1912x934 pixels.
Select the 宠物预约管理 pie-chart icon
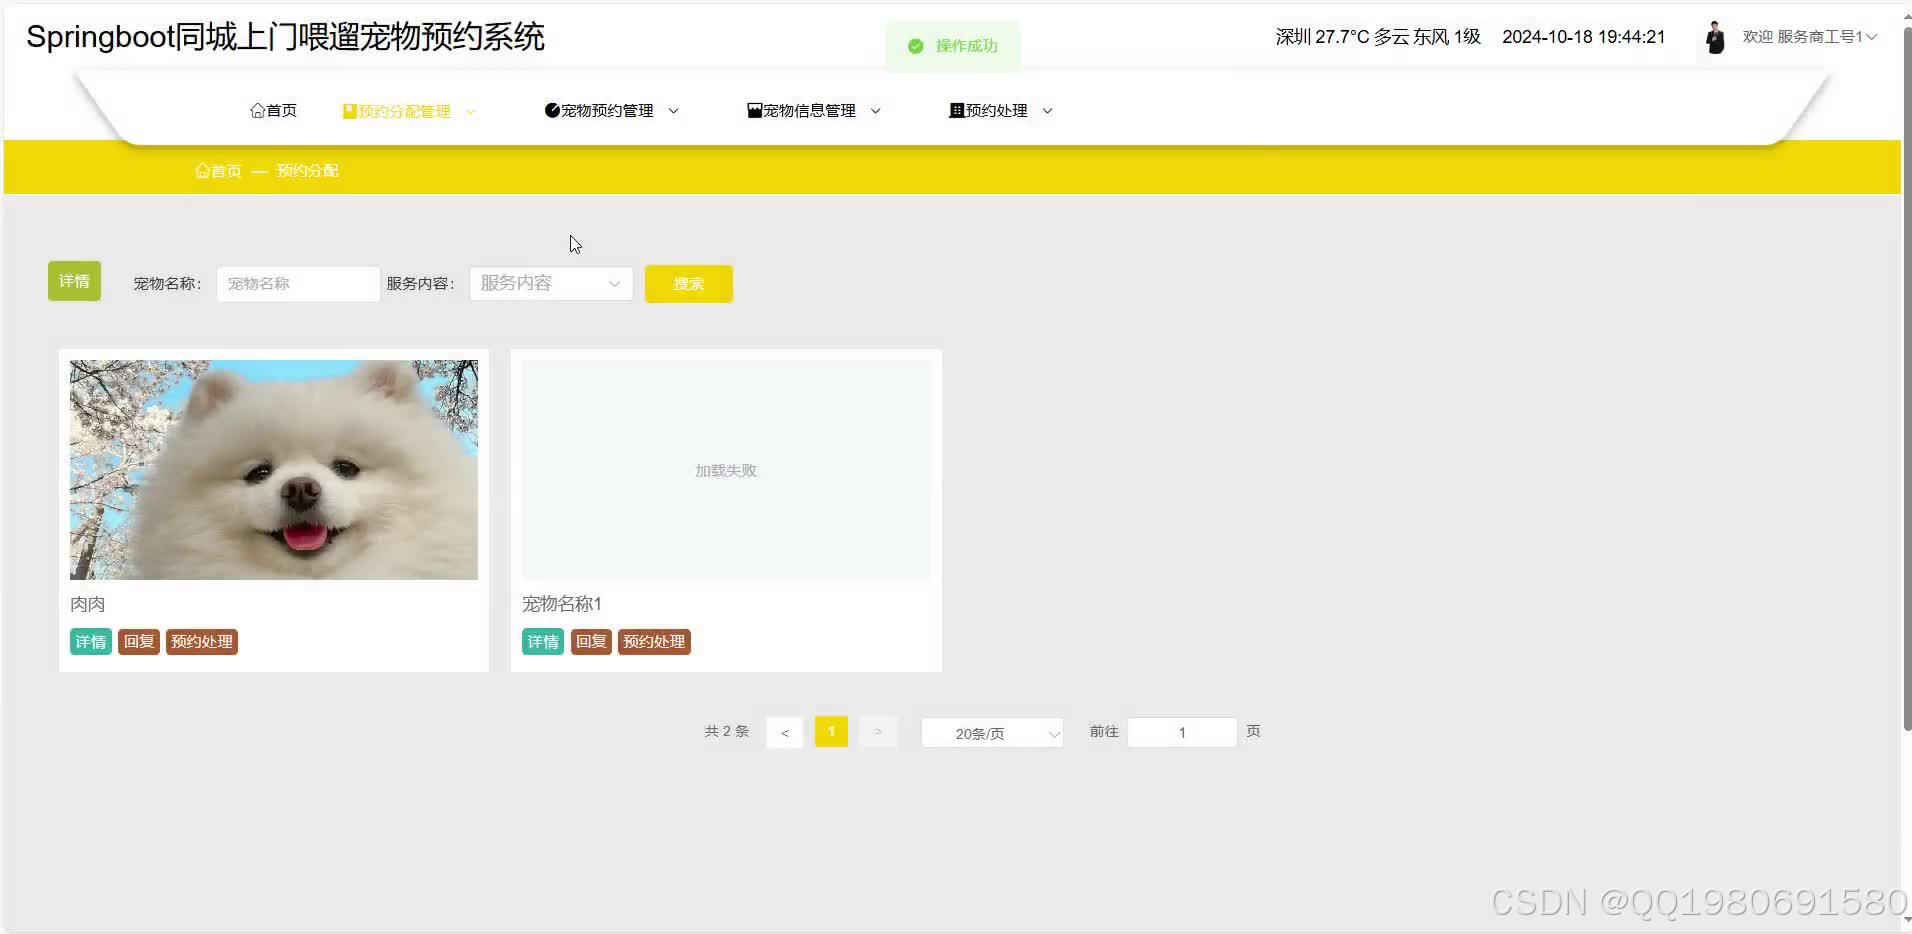point(551,110)
